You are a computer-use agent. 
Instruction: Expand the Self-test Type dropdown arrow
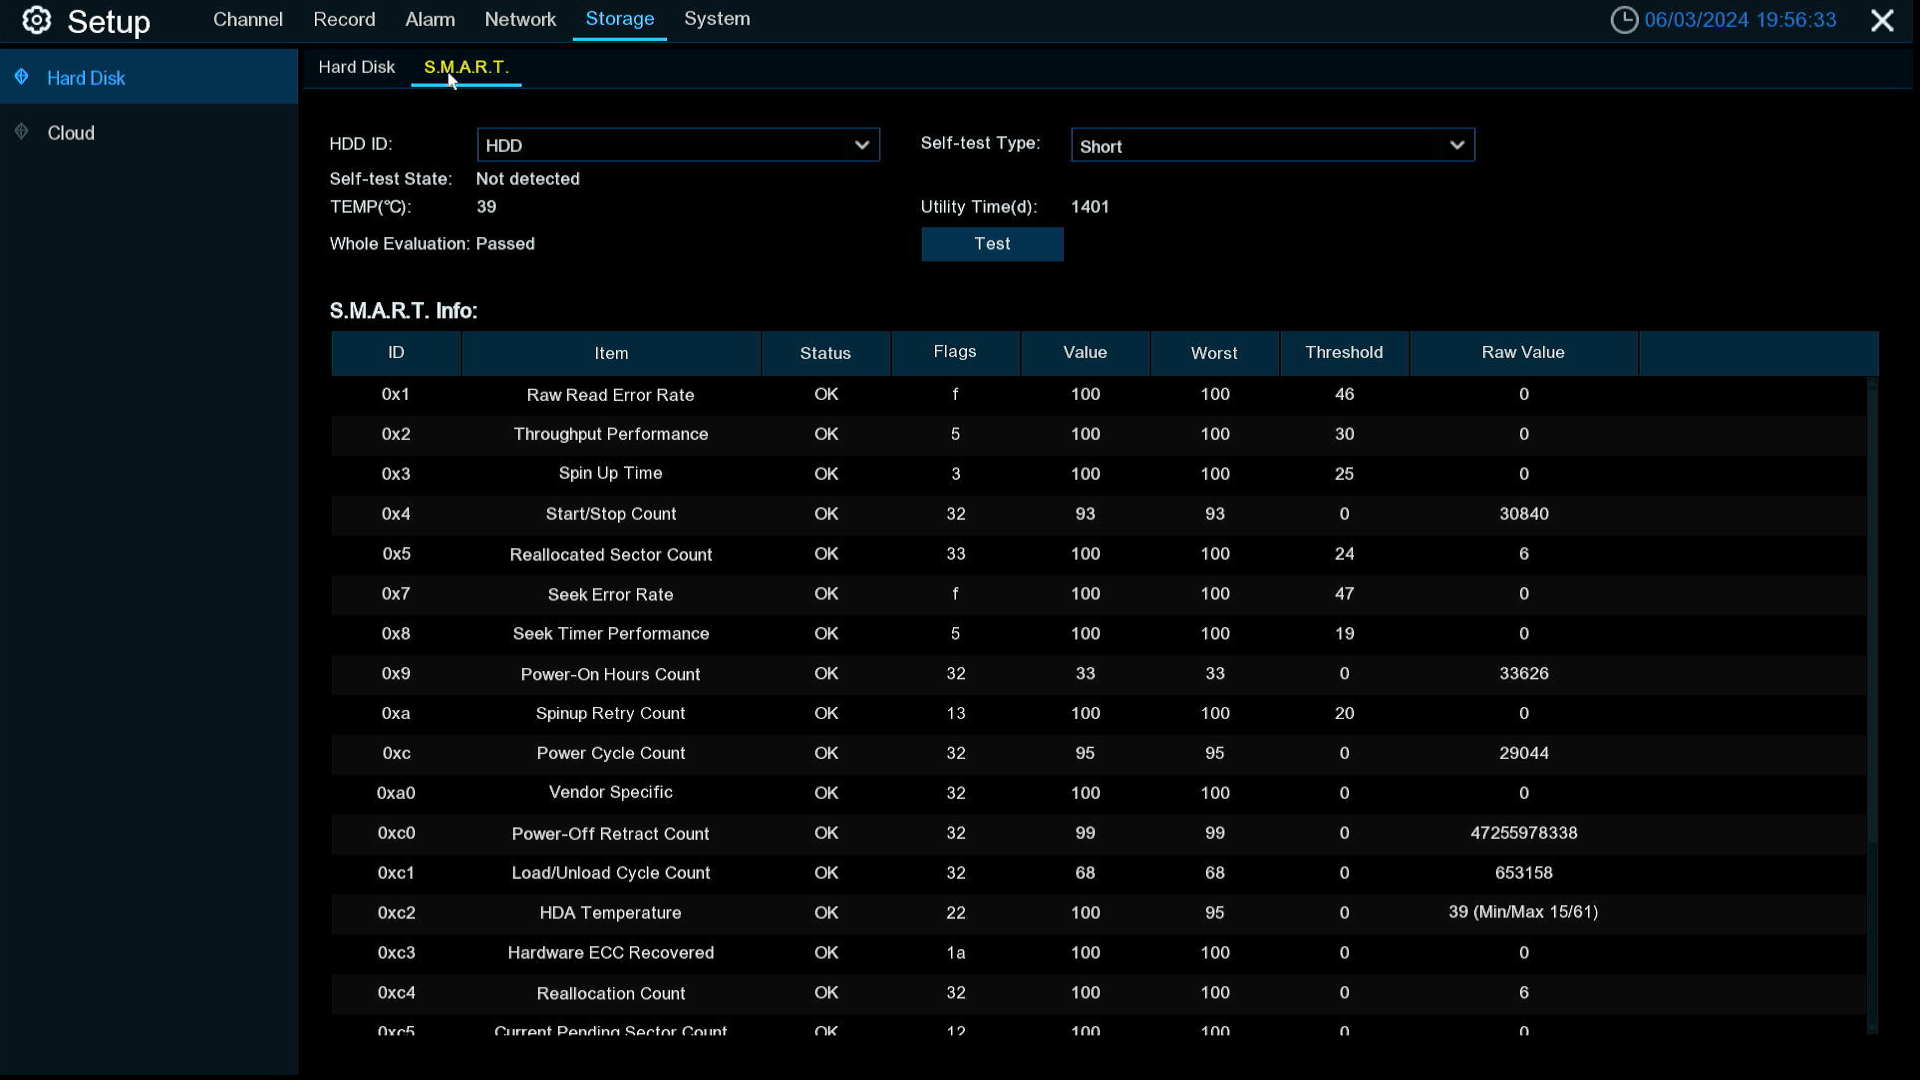click(1457, 146)
